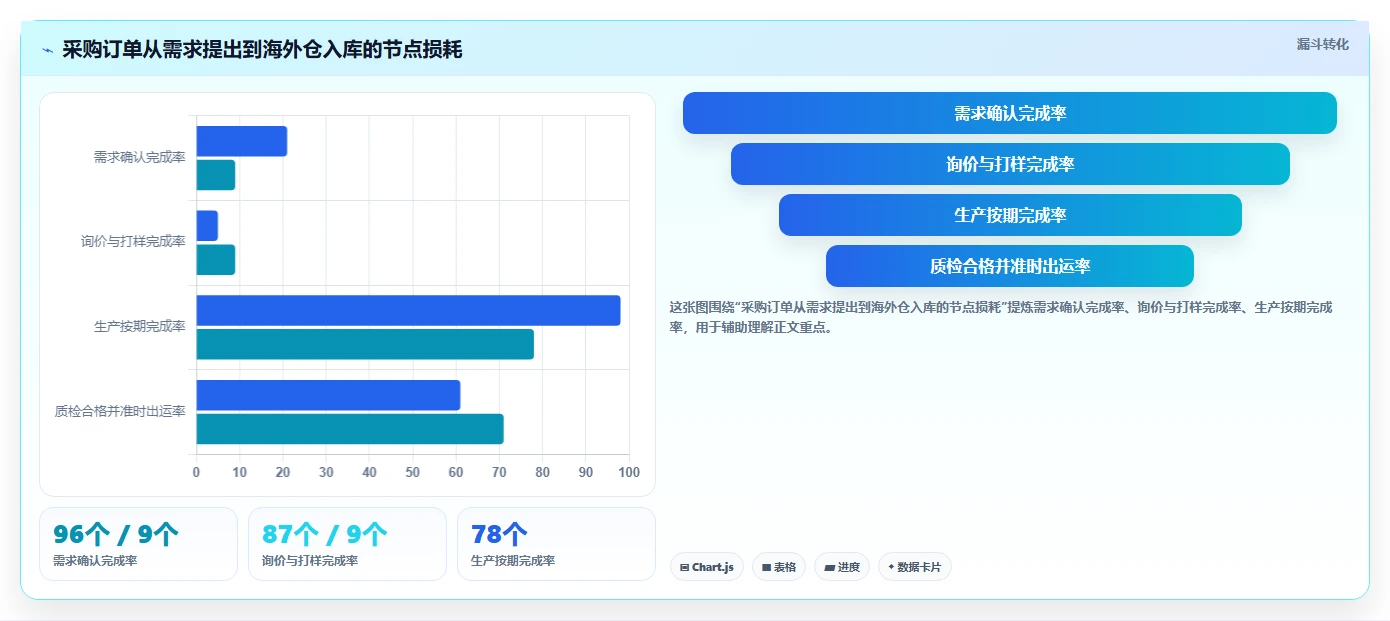This screenshot has width=1390, height=621.
Task: Click the Chart.js chip
Action: (x=707, y=567)
